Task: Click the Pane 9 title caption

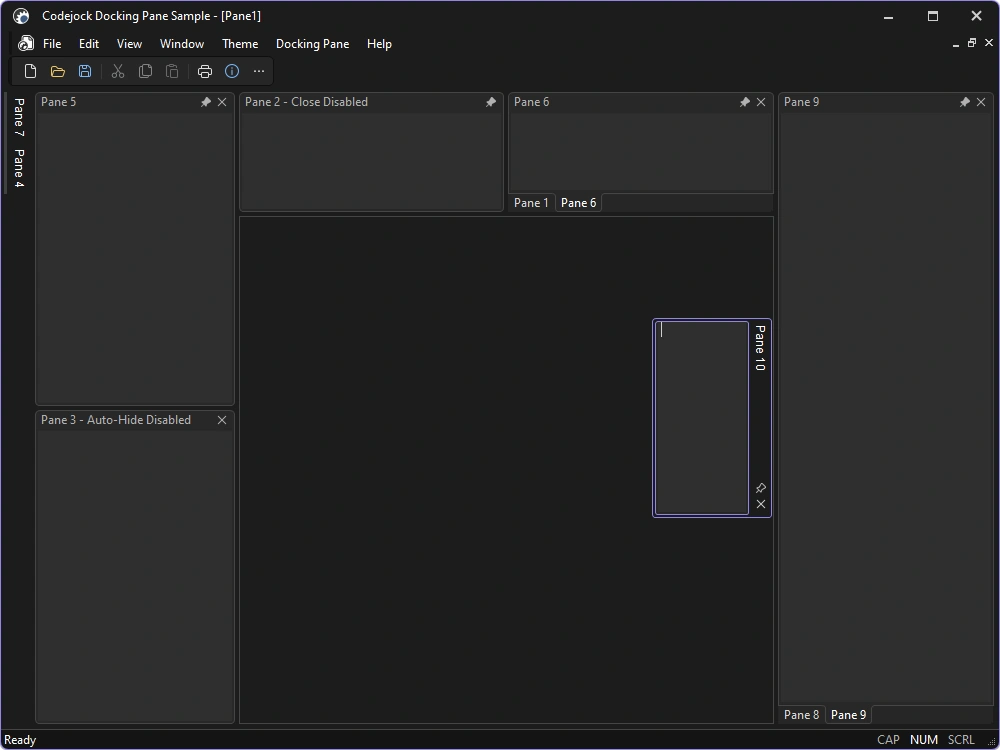Action: [802, 102]
